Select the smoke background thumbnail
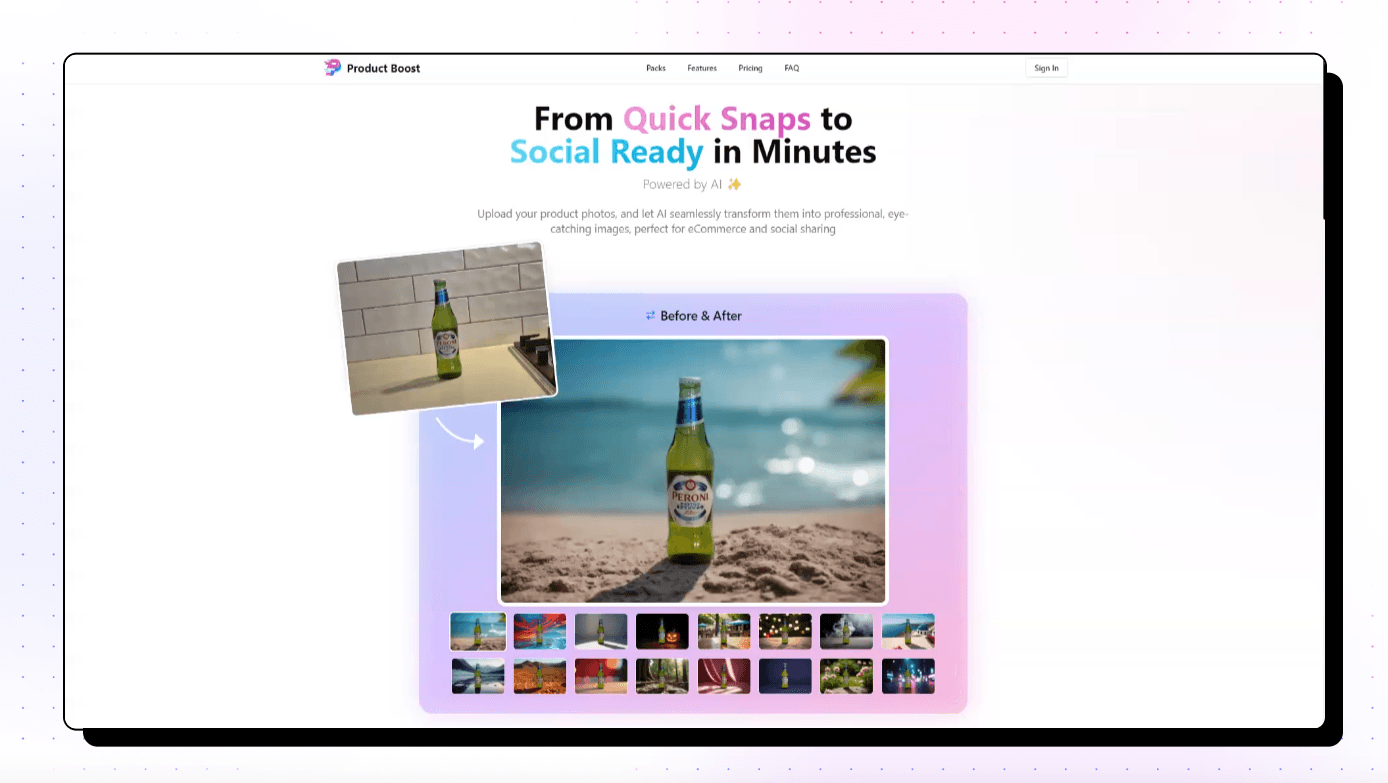1388x783 pixels. 846,632
